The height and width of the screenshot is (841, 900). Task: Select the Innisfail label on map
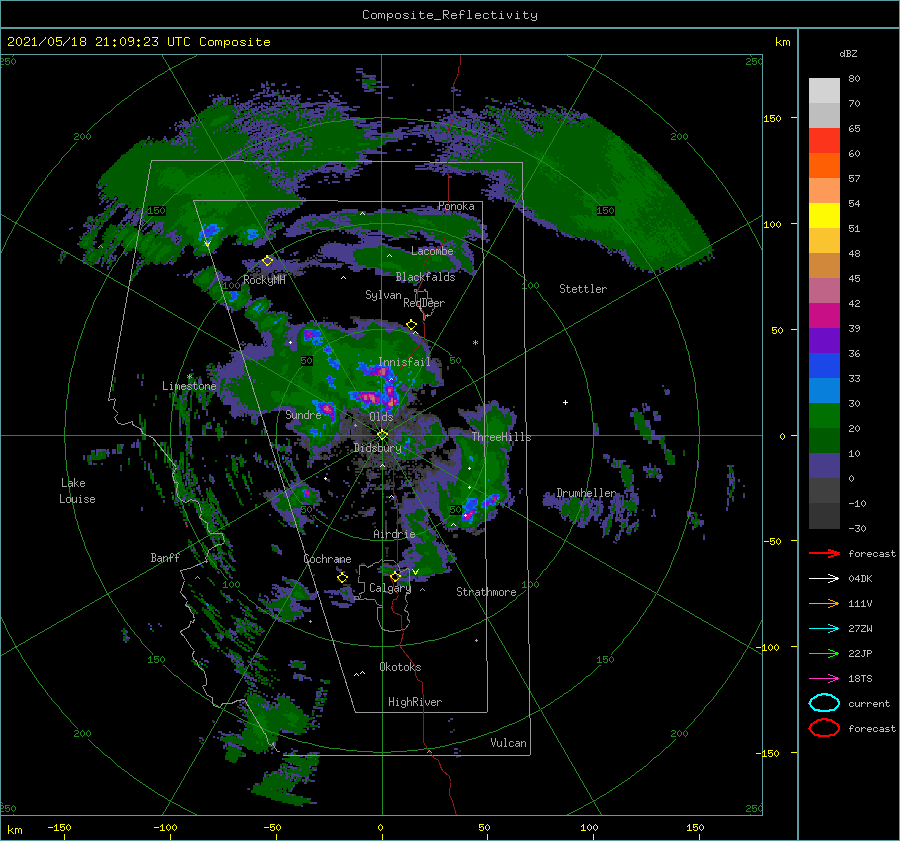coord(404,362)
